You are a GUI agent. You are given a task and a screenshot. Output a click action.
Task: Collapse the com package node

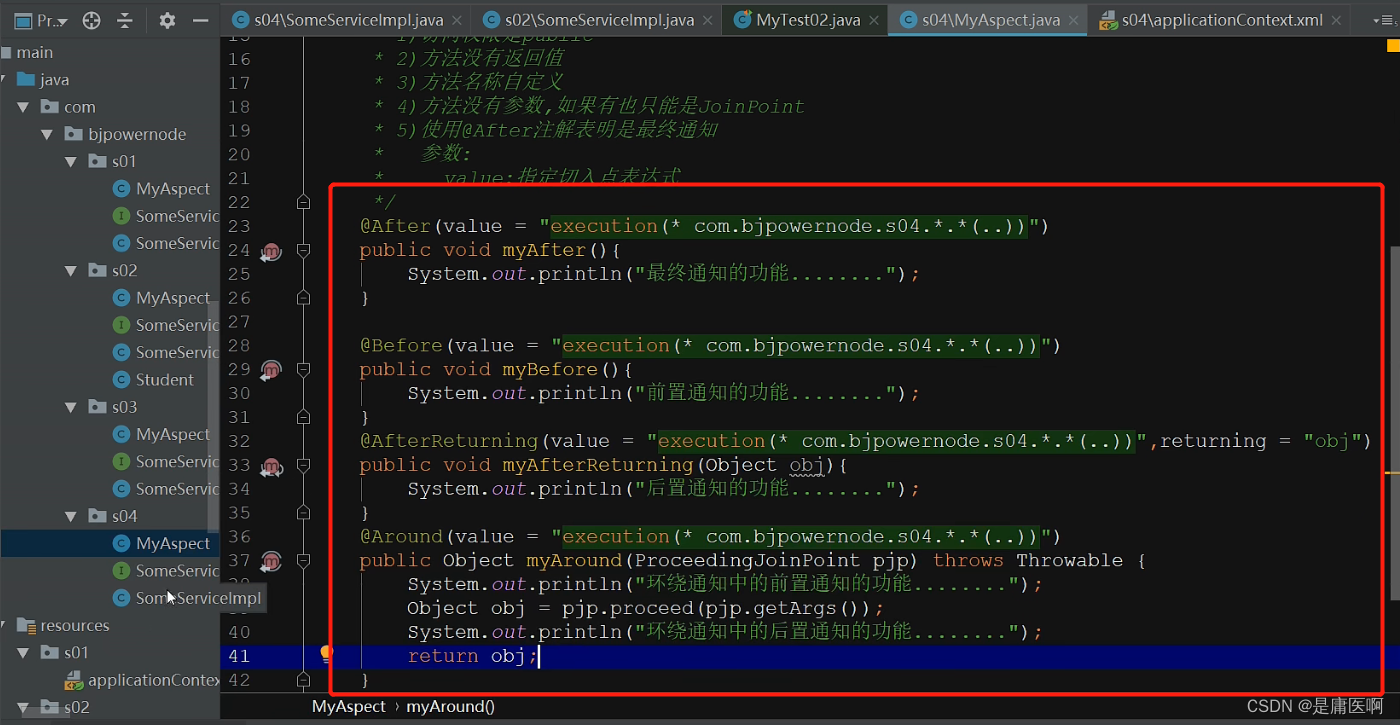point(24,107)
